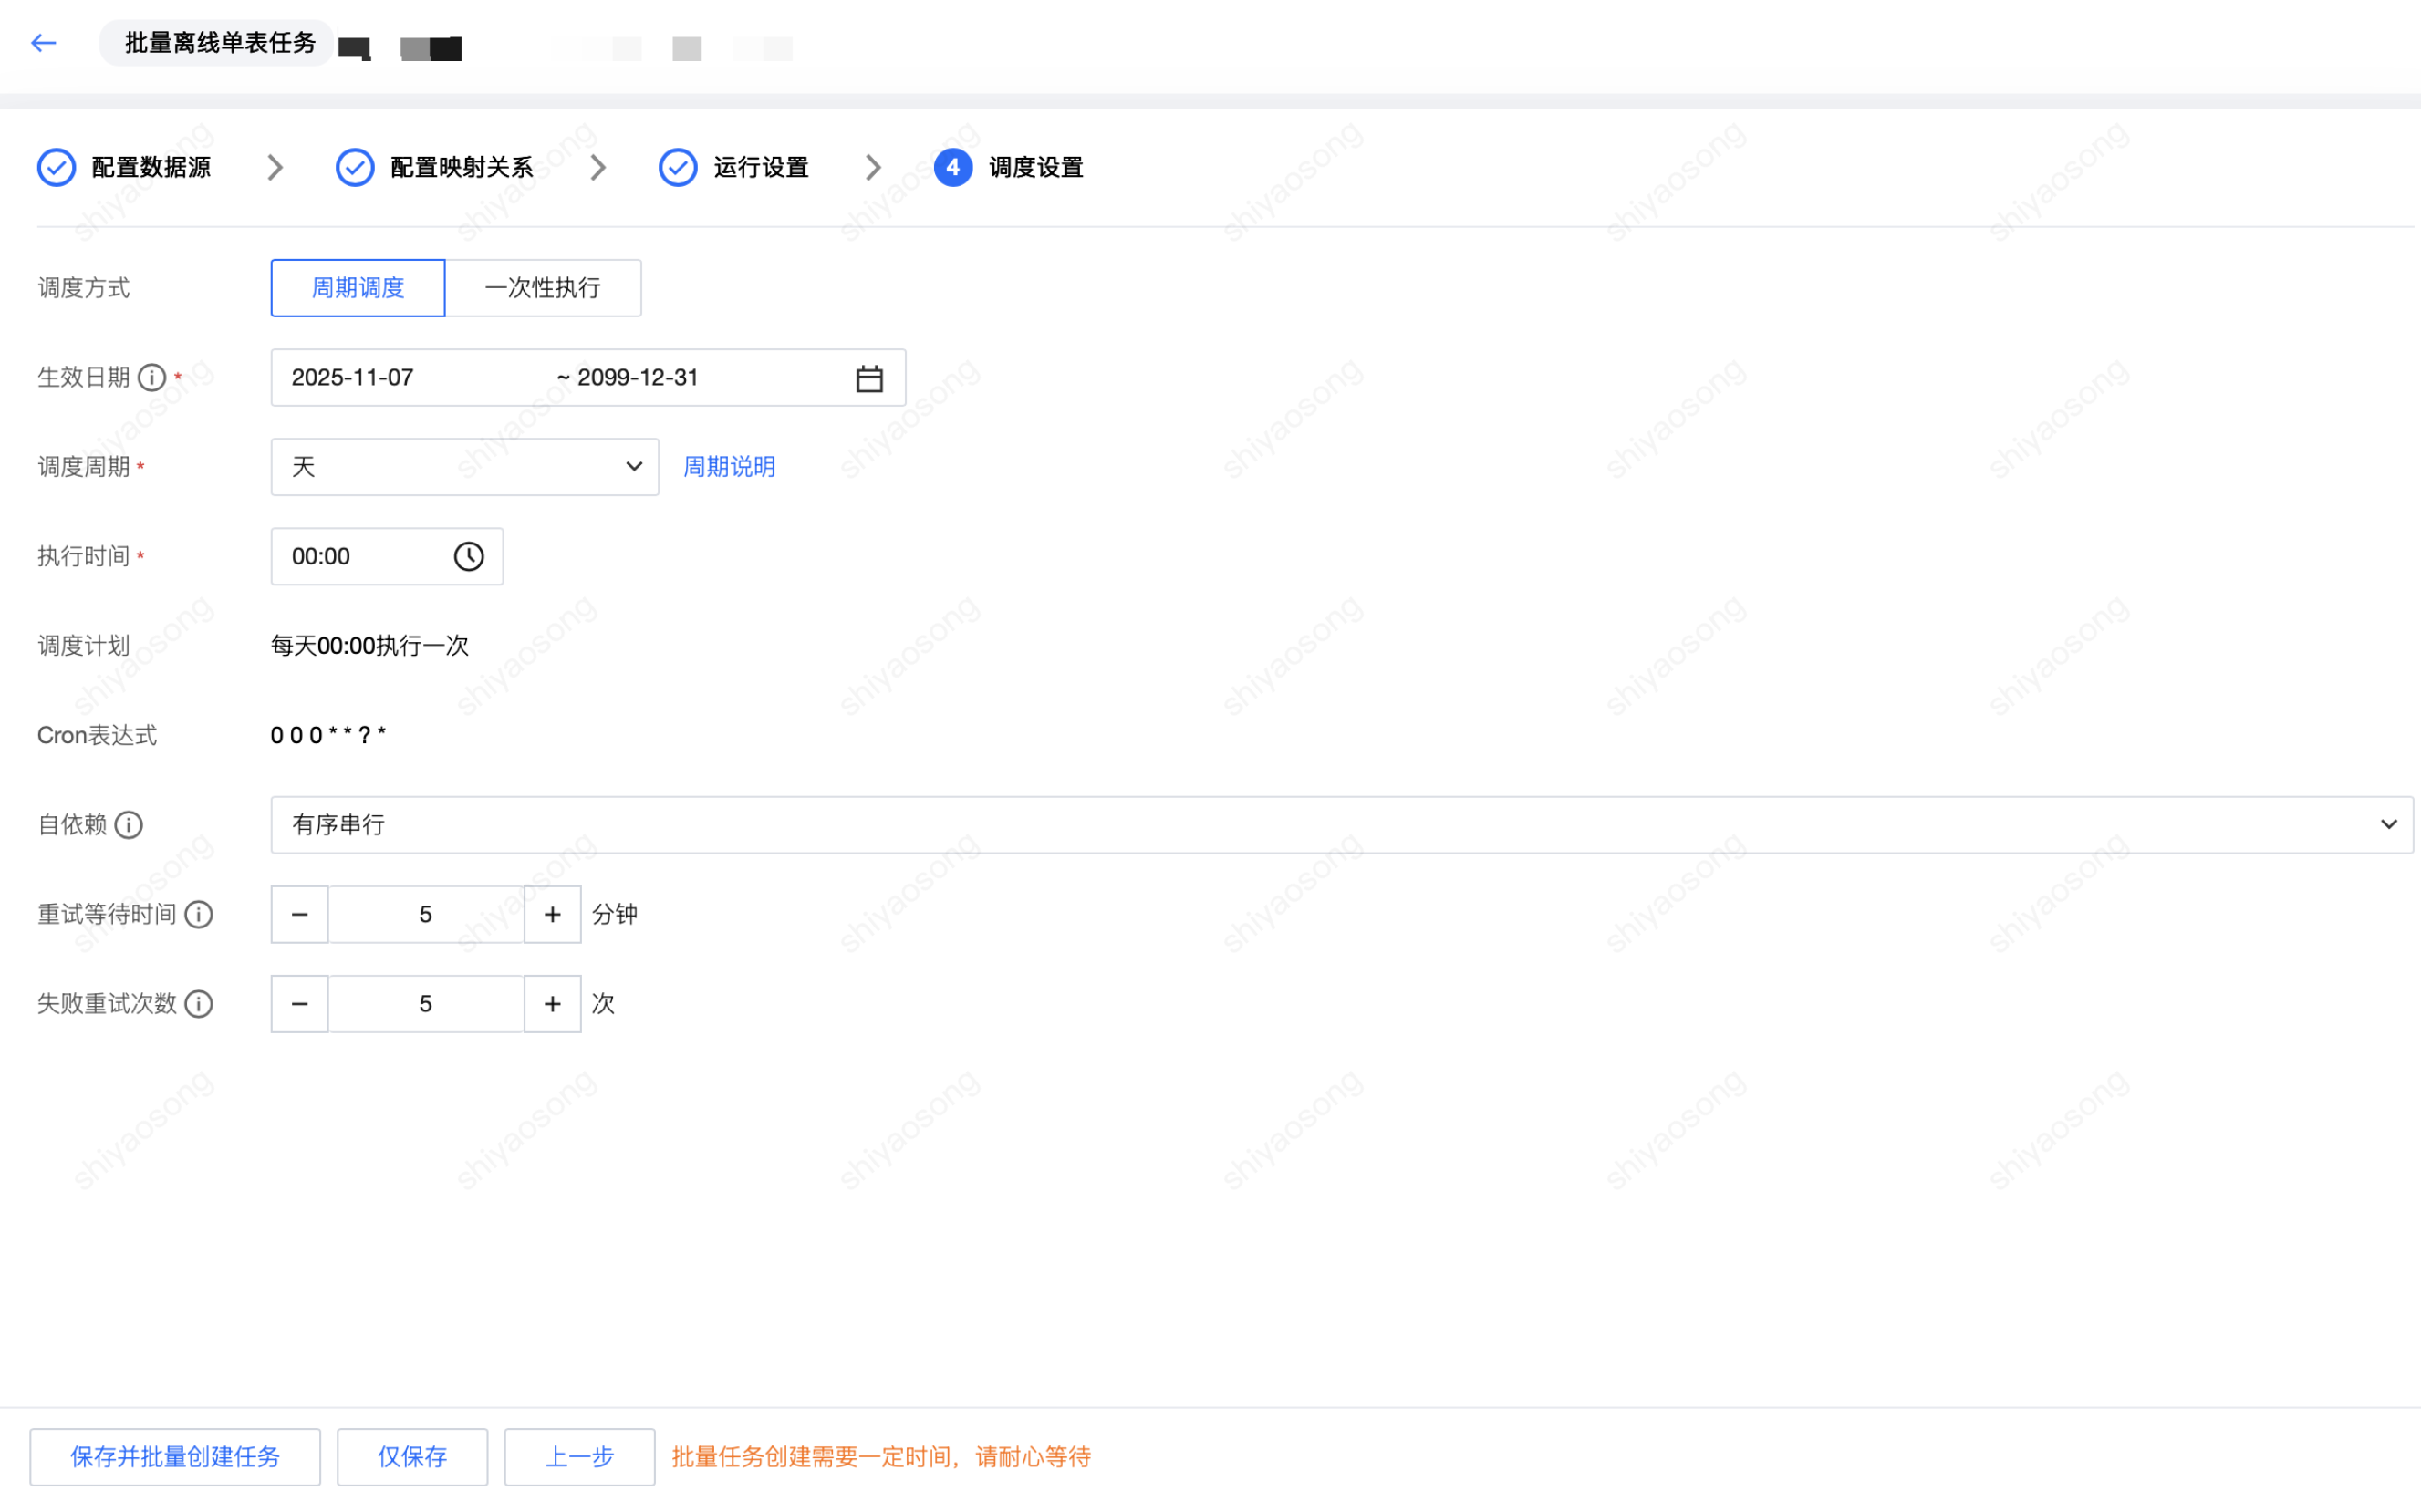Decrease 重试等待时间 with minus button
The image size is (2421, 1512).
[299, 914]
